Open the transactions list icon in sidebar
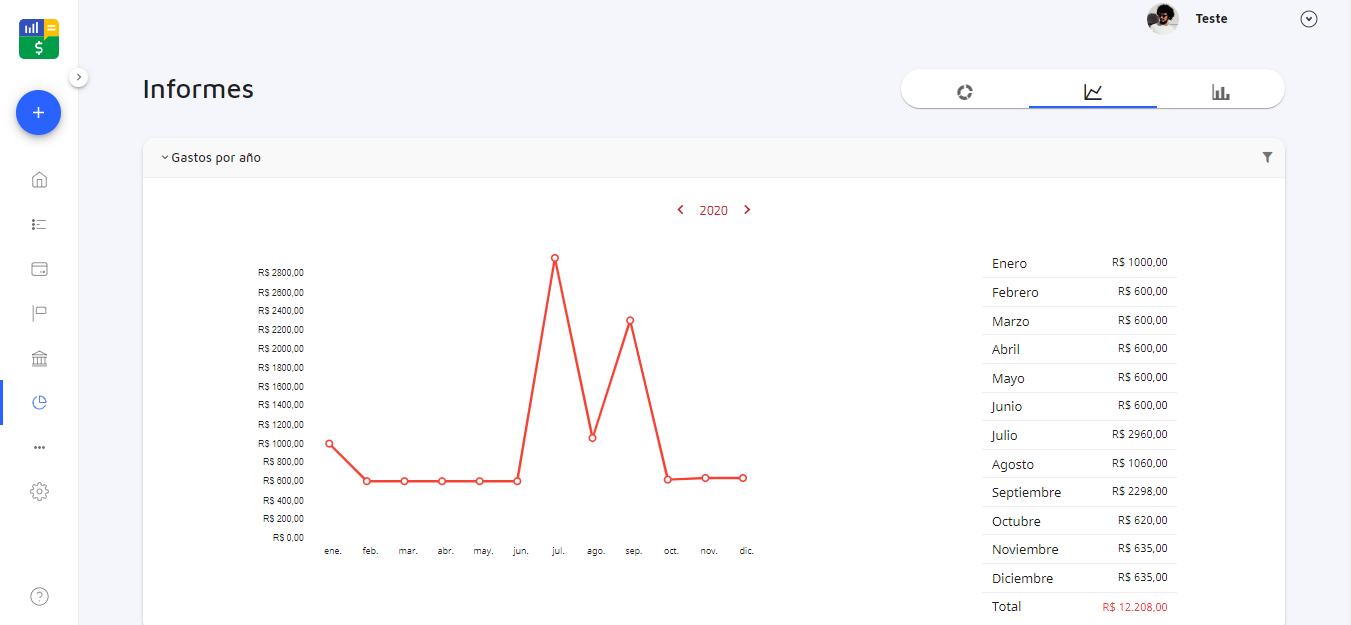1351x625 pixels. click(x=39, y=225)
